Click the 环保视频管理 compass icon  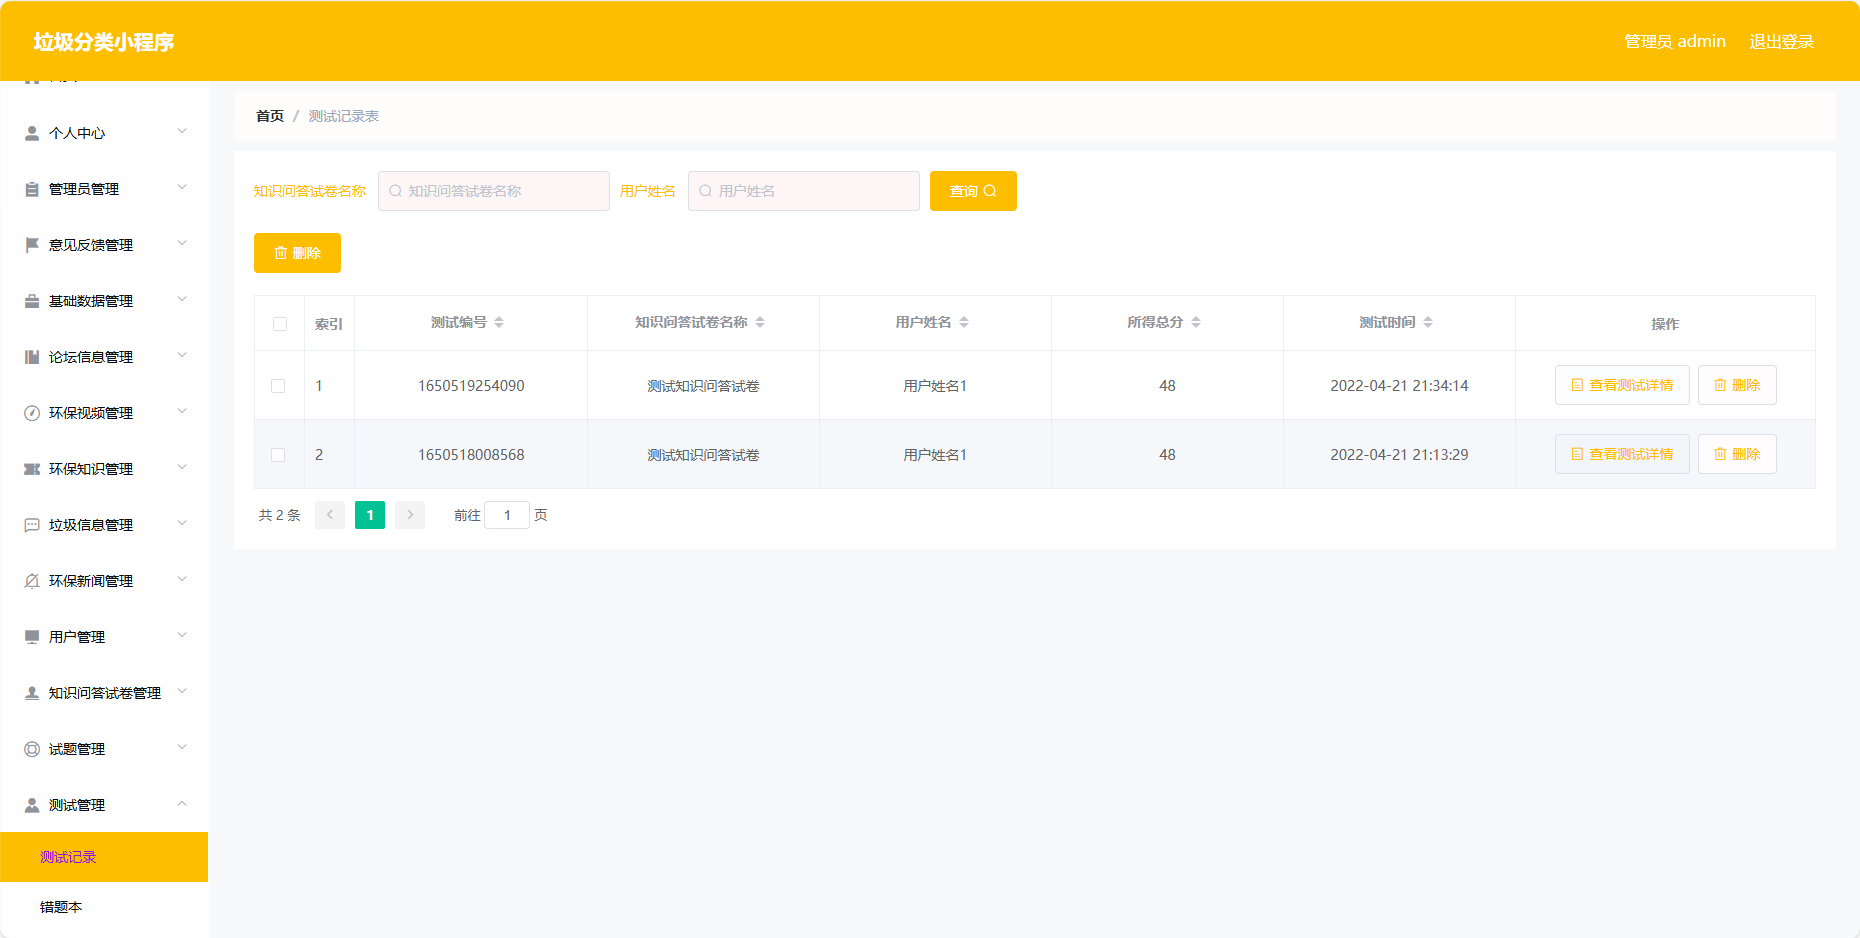click(32, 413)
